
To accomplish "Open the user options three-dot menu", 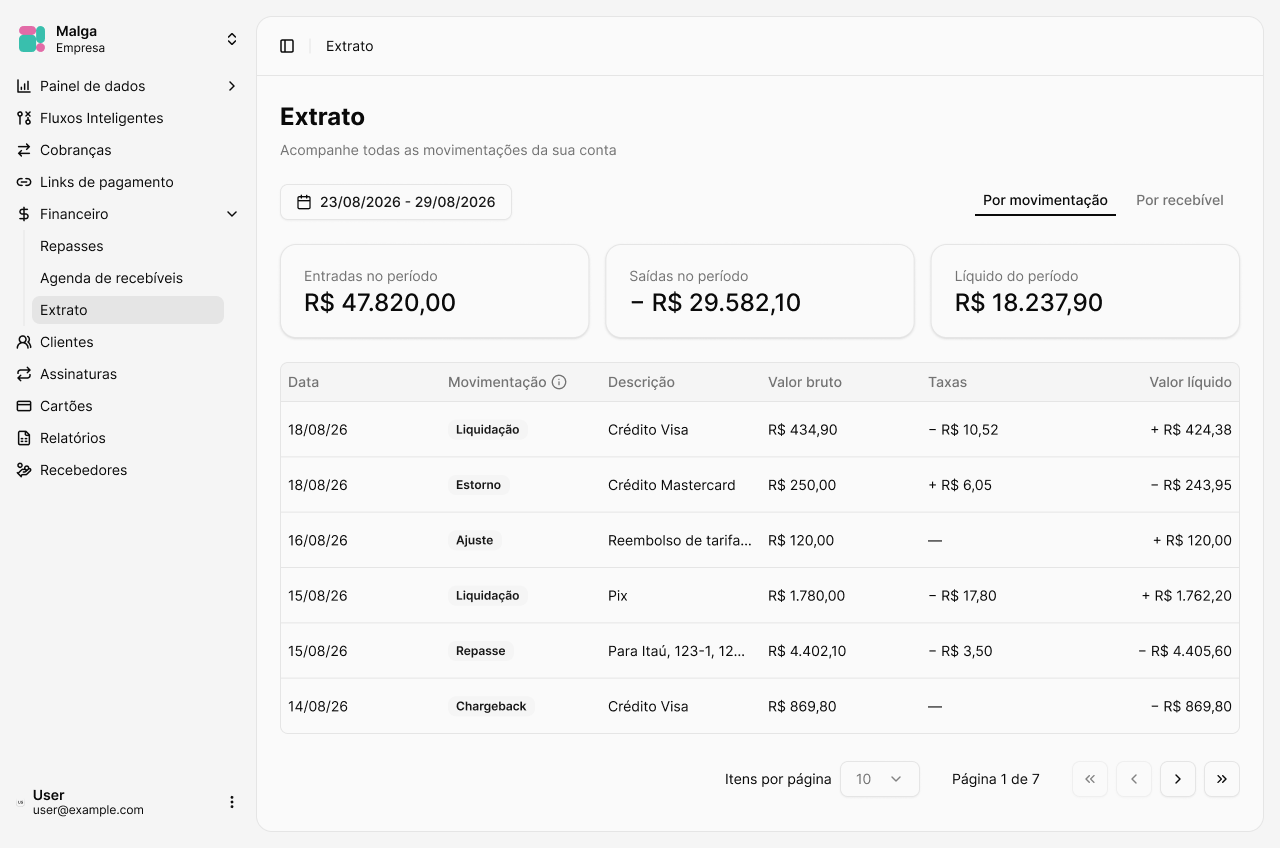I will pos(232,802).
